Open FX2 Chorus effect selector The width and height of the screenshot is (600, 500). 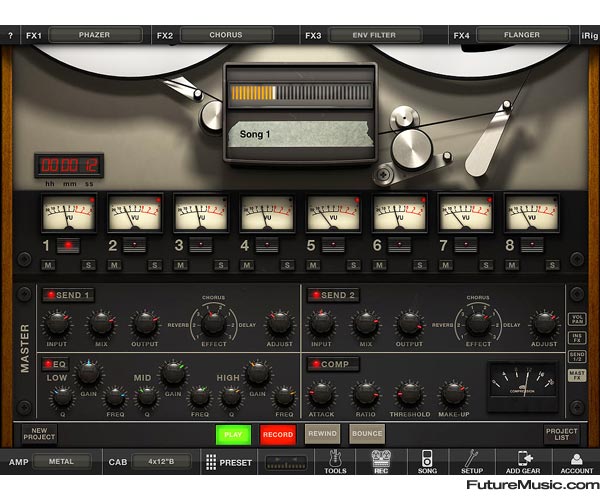point(227,35)
